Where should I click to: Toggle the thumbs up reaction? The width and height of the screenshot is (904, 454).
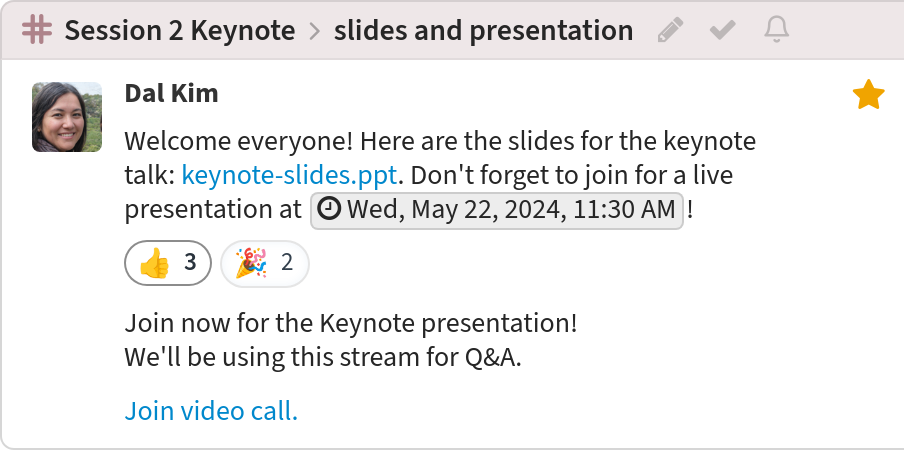point(168,263)
